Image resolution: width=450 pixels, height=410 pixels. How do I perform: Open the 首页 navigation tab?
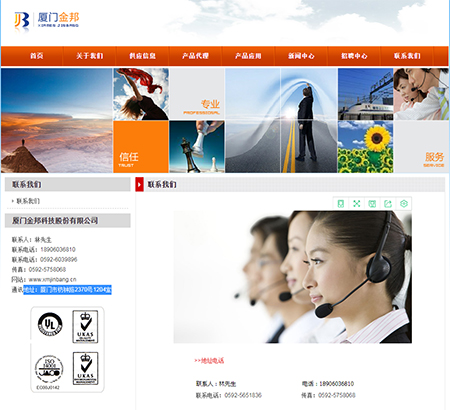(x=37, y=56)
